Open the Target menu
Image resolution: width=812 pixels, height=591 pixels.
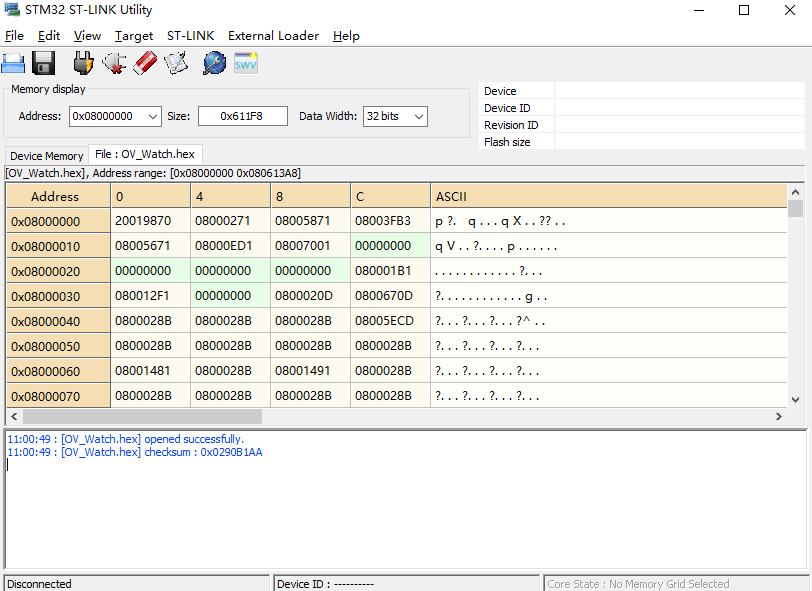click(x=133, y=36)
